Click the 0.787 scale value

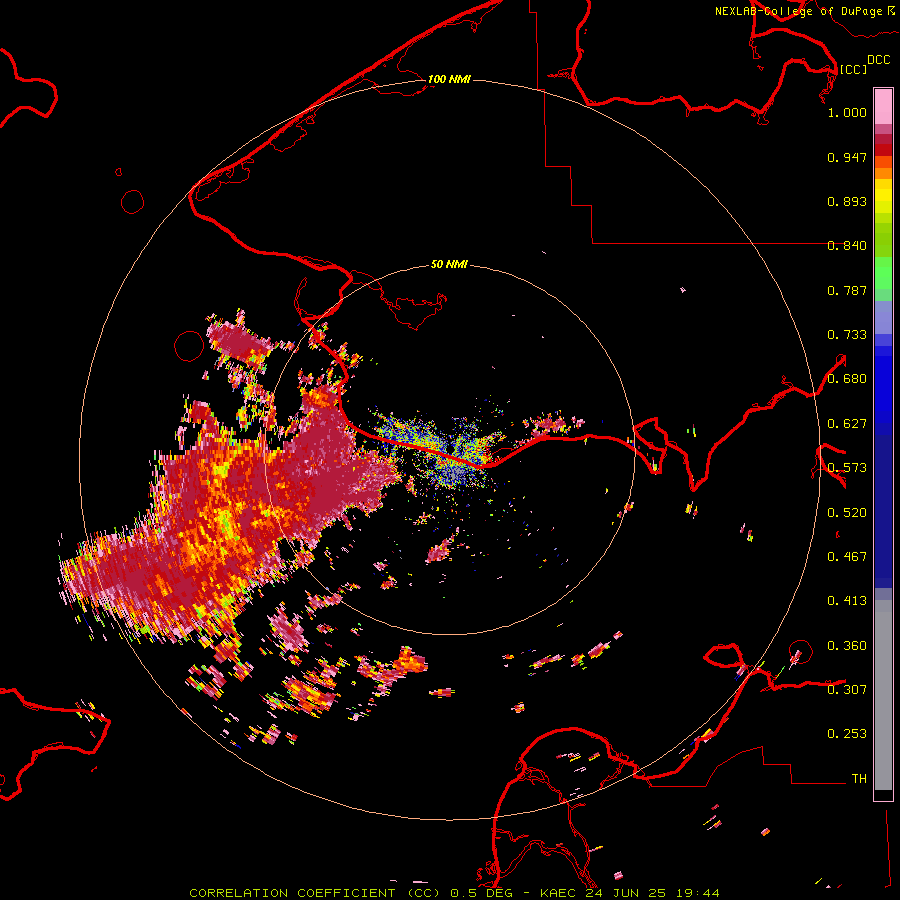(x=847, y=290)
